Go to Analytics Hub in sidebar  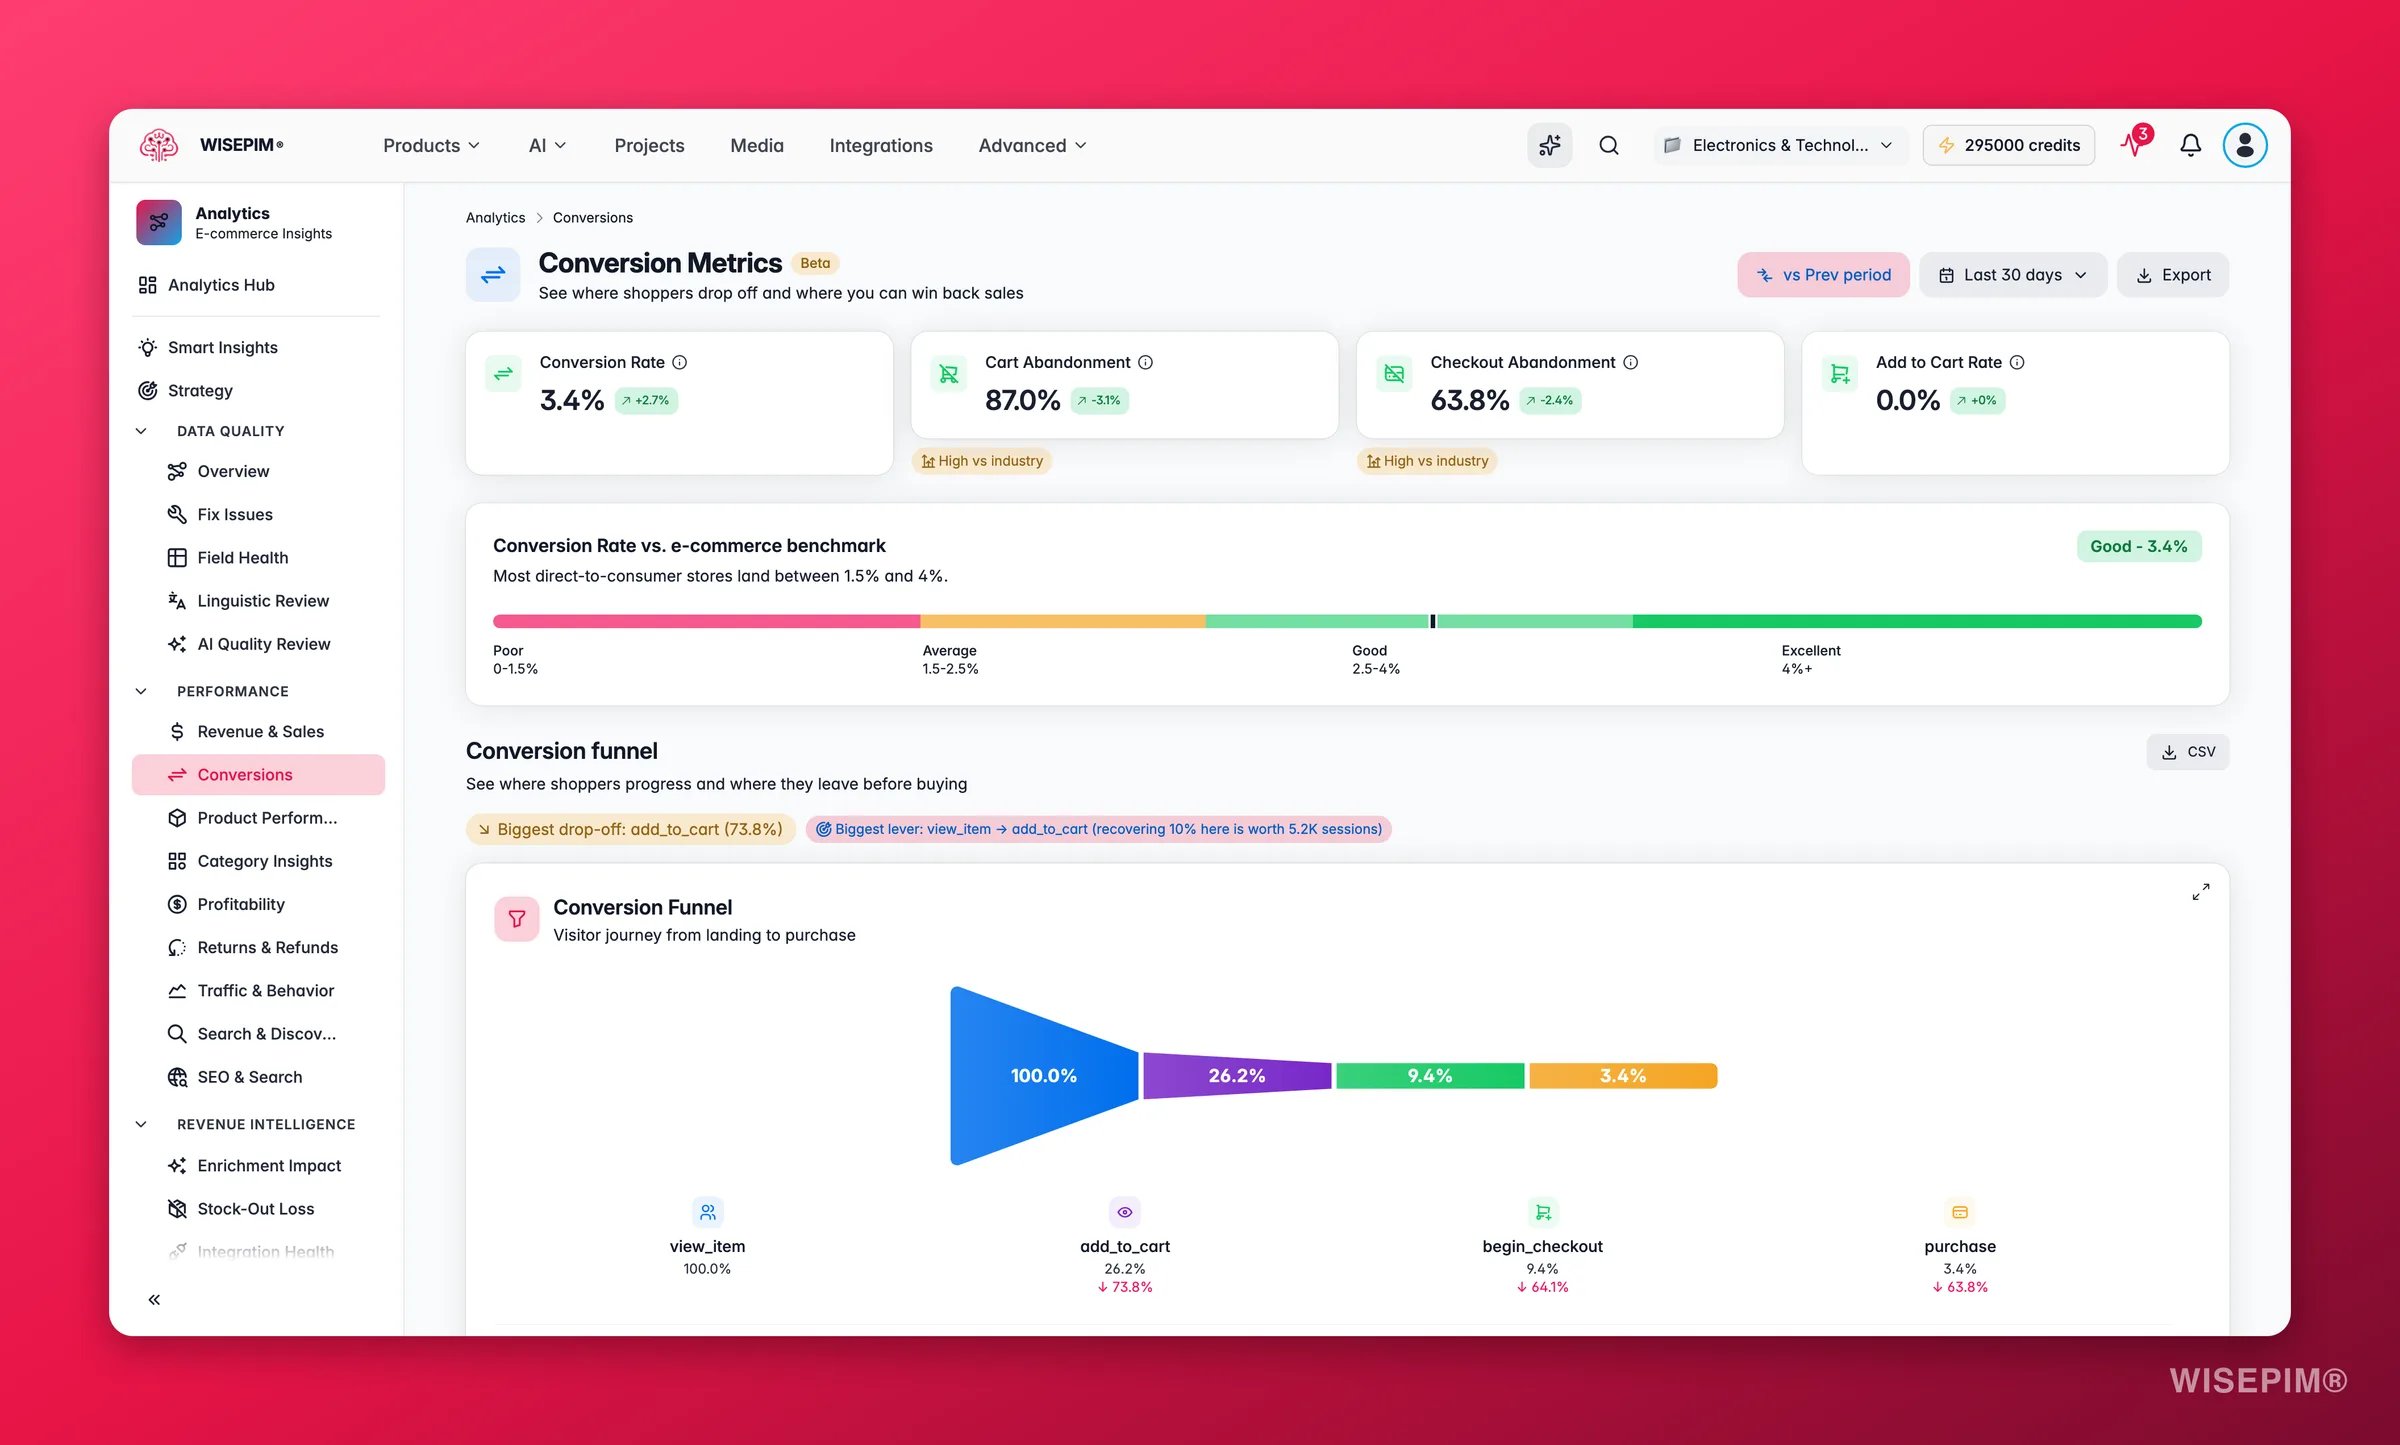258,285
